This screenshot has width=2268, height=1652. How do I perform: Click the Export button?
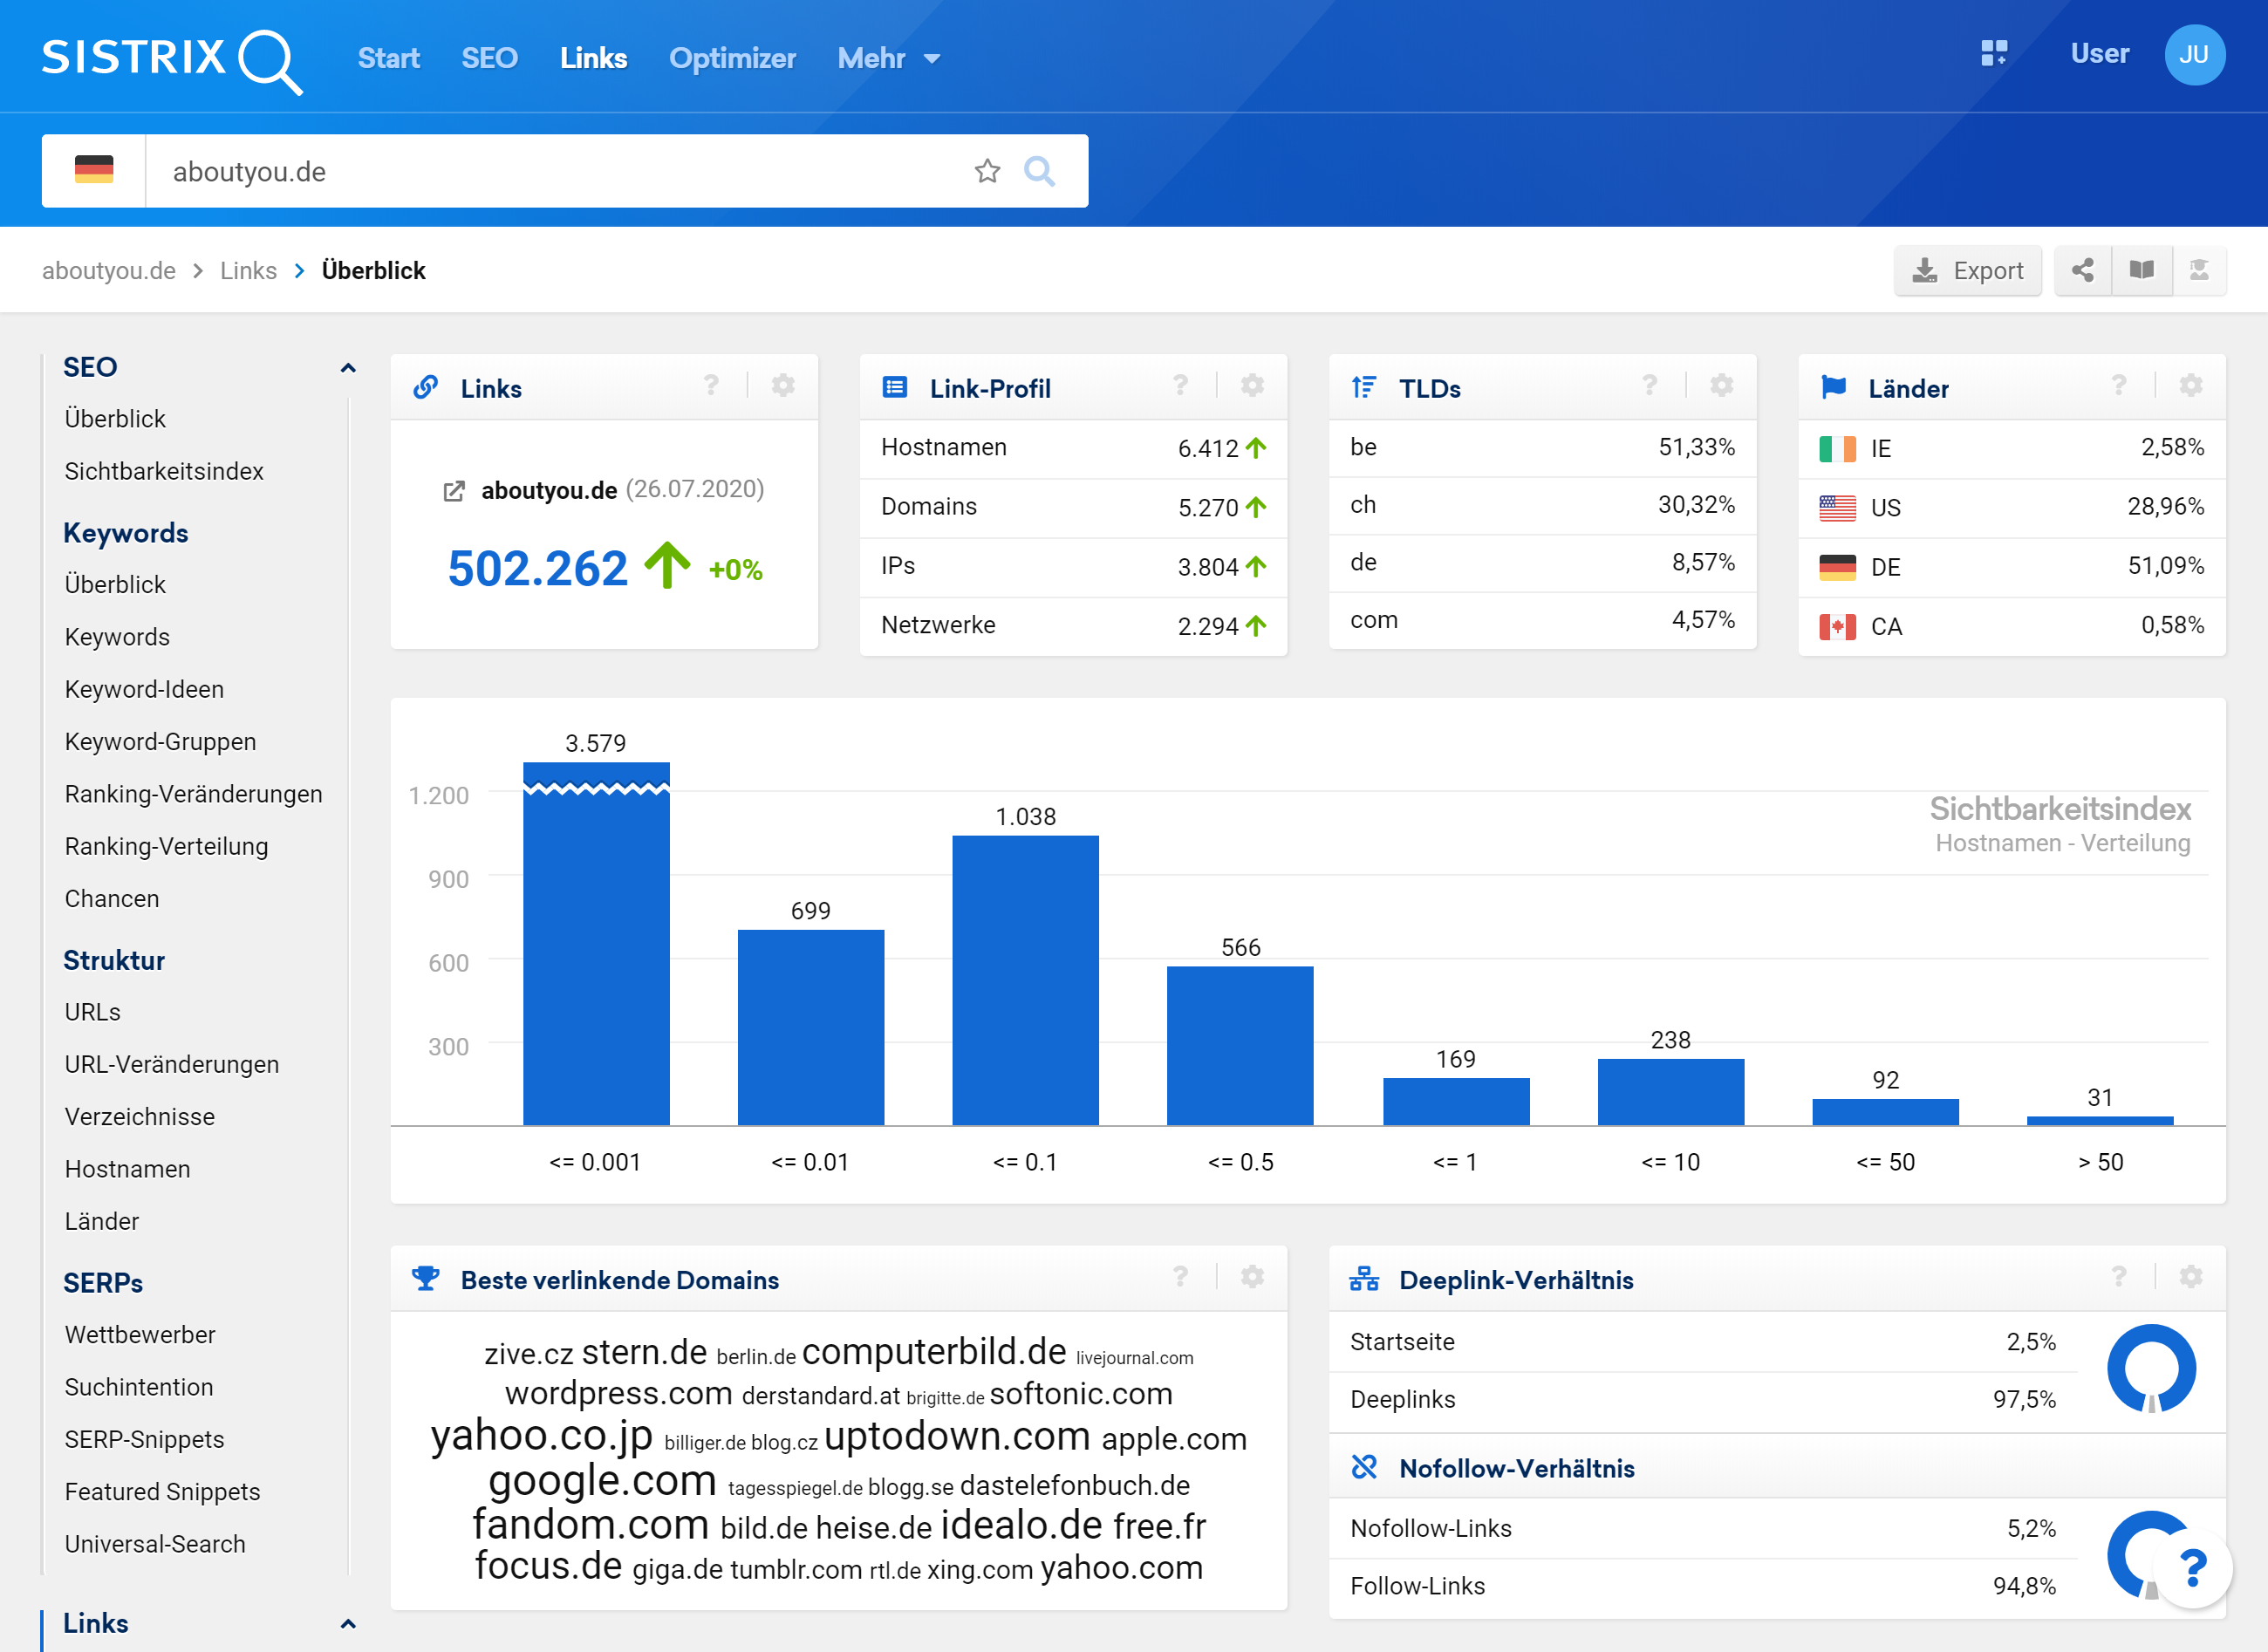[1967, 270]
